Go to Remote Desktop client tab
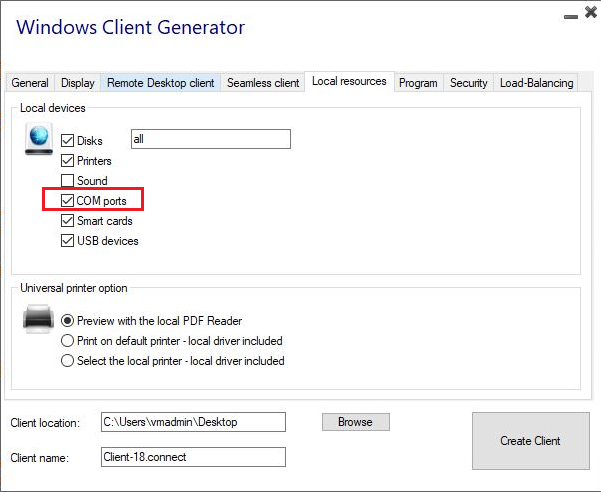Image resolution: width=601 pixels, height=492 pixels. pyautogui.click(x=160, y=83)
